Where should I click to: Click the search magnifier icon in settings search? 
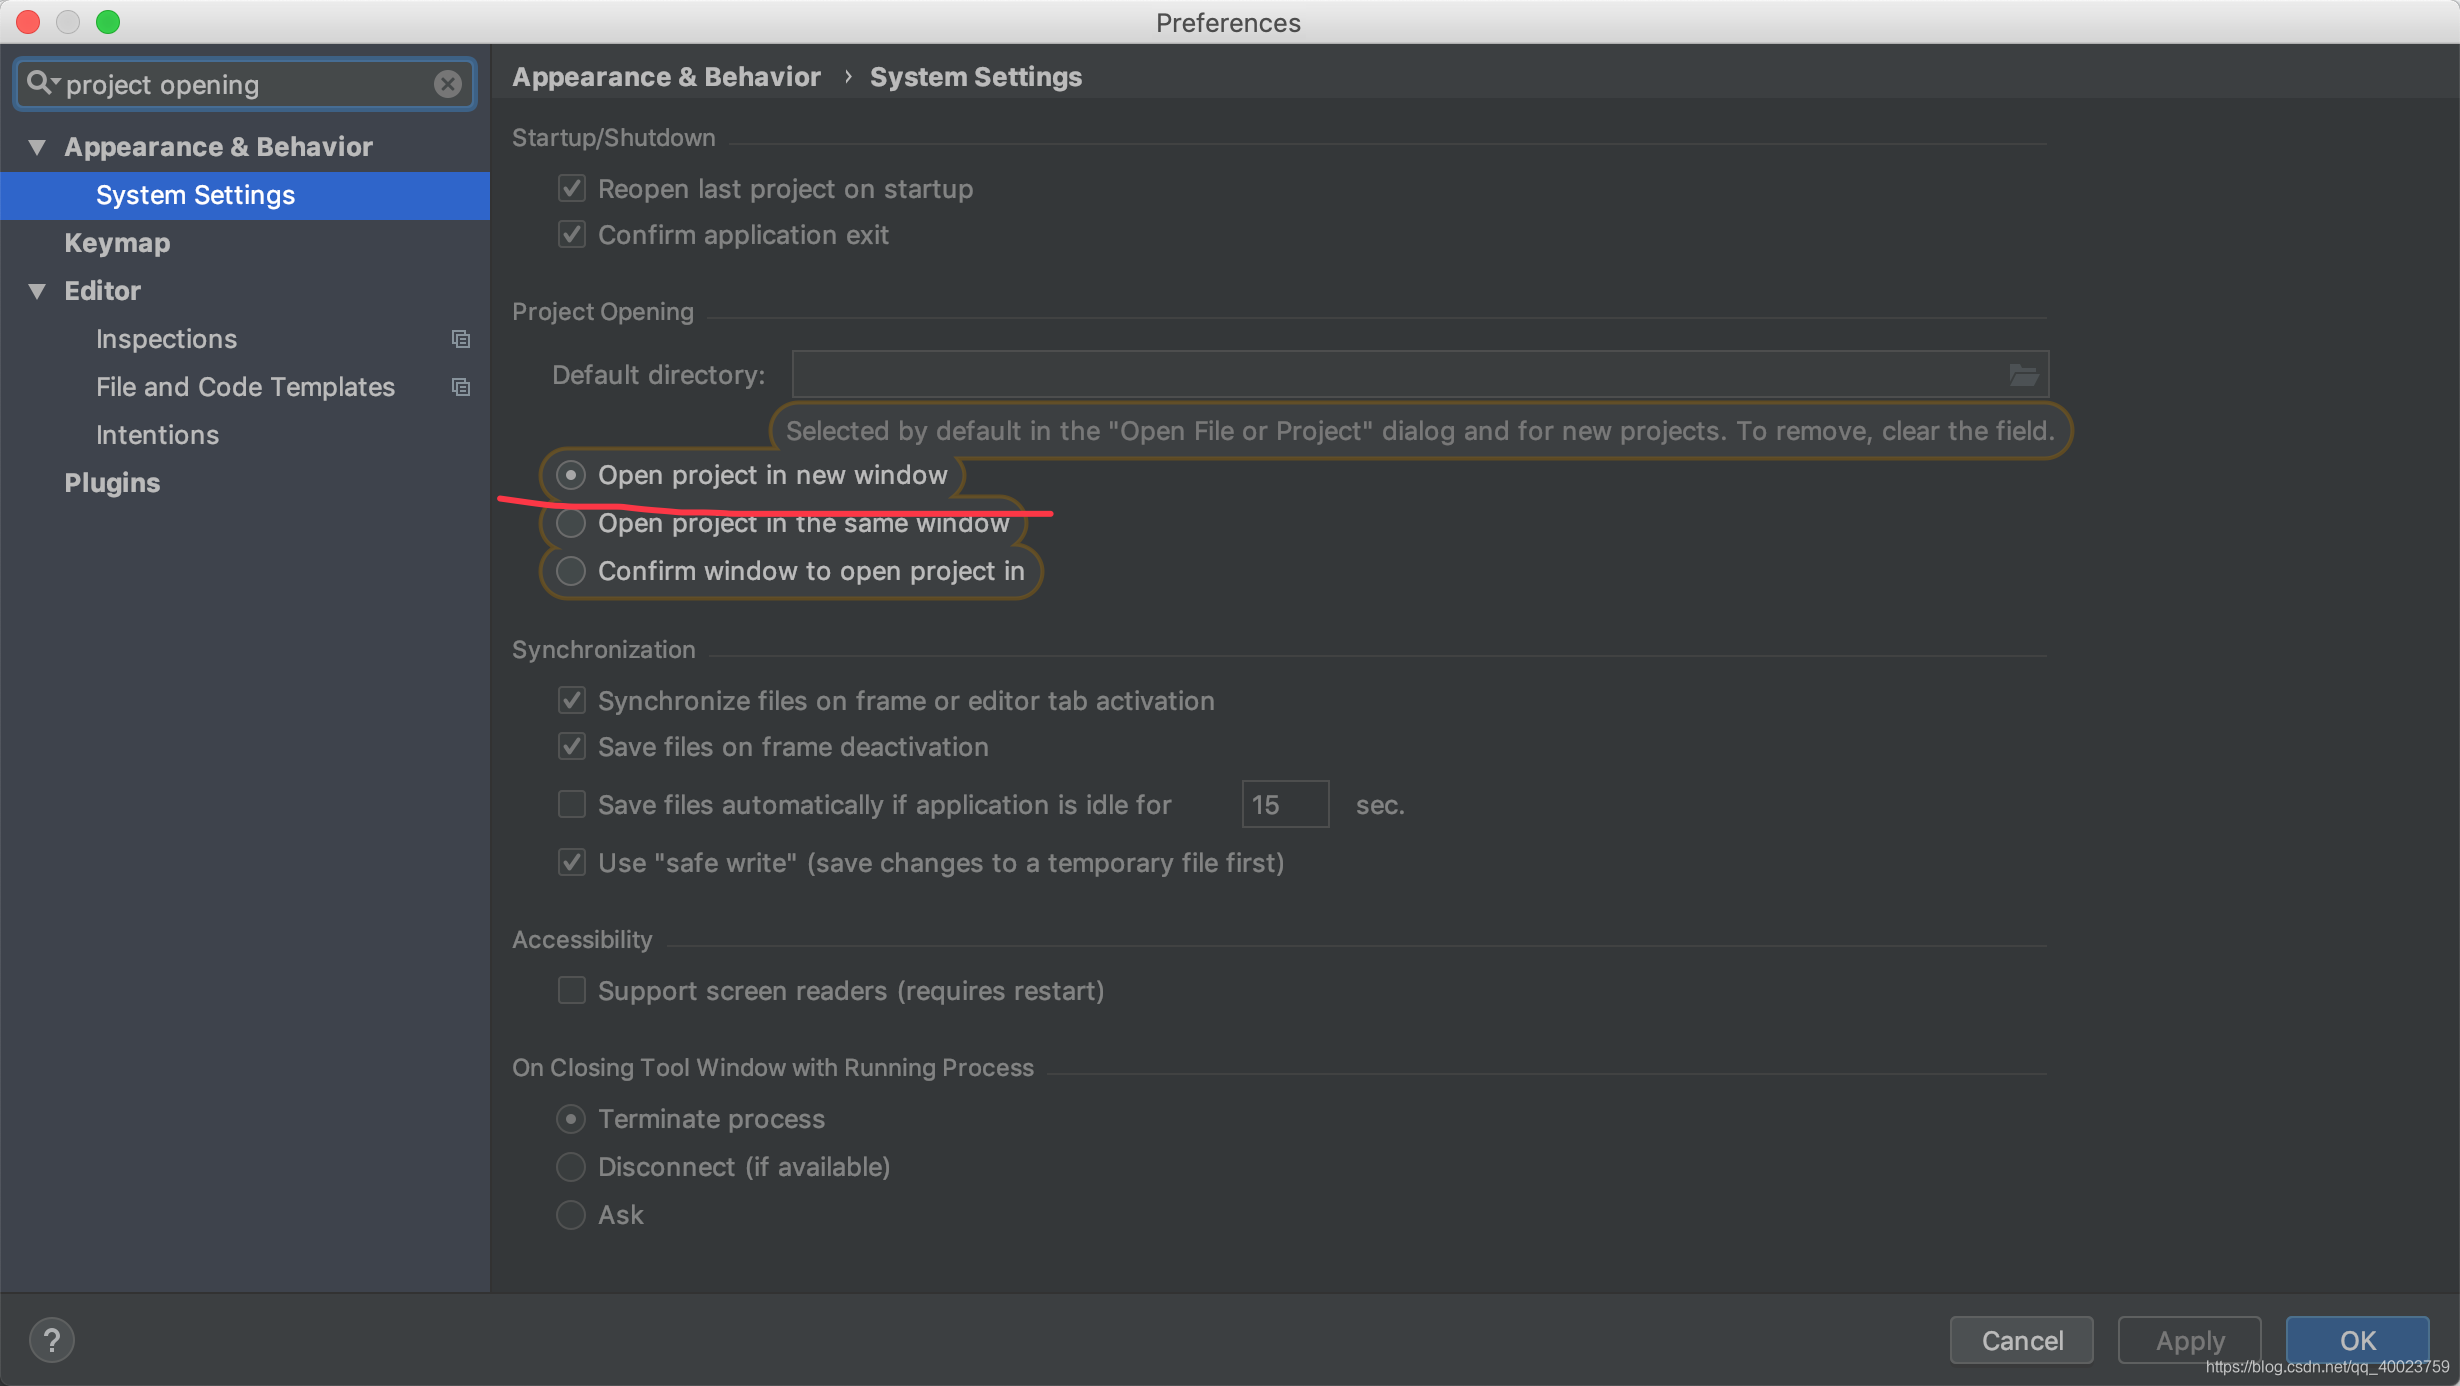pos(40,83)
